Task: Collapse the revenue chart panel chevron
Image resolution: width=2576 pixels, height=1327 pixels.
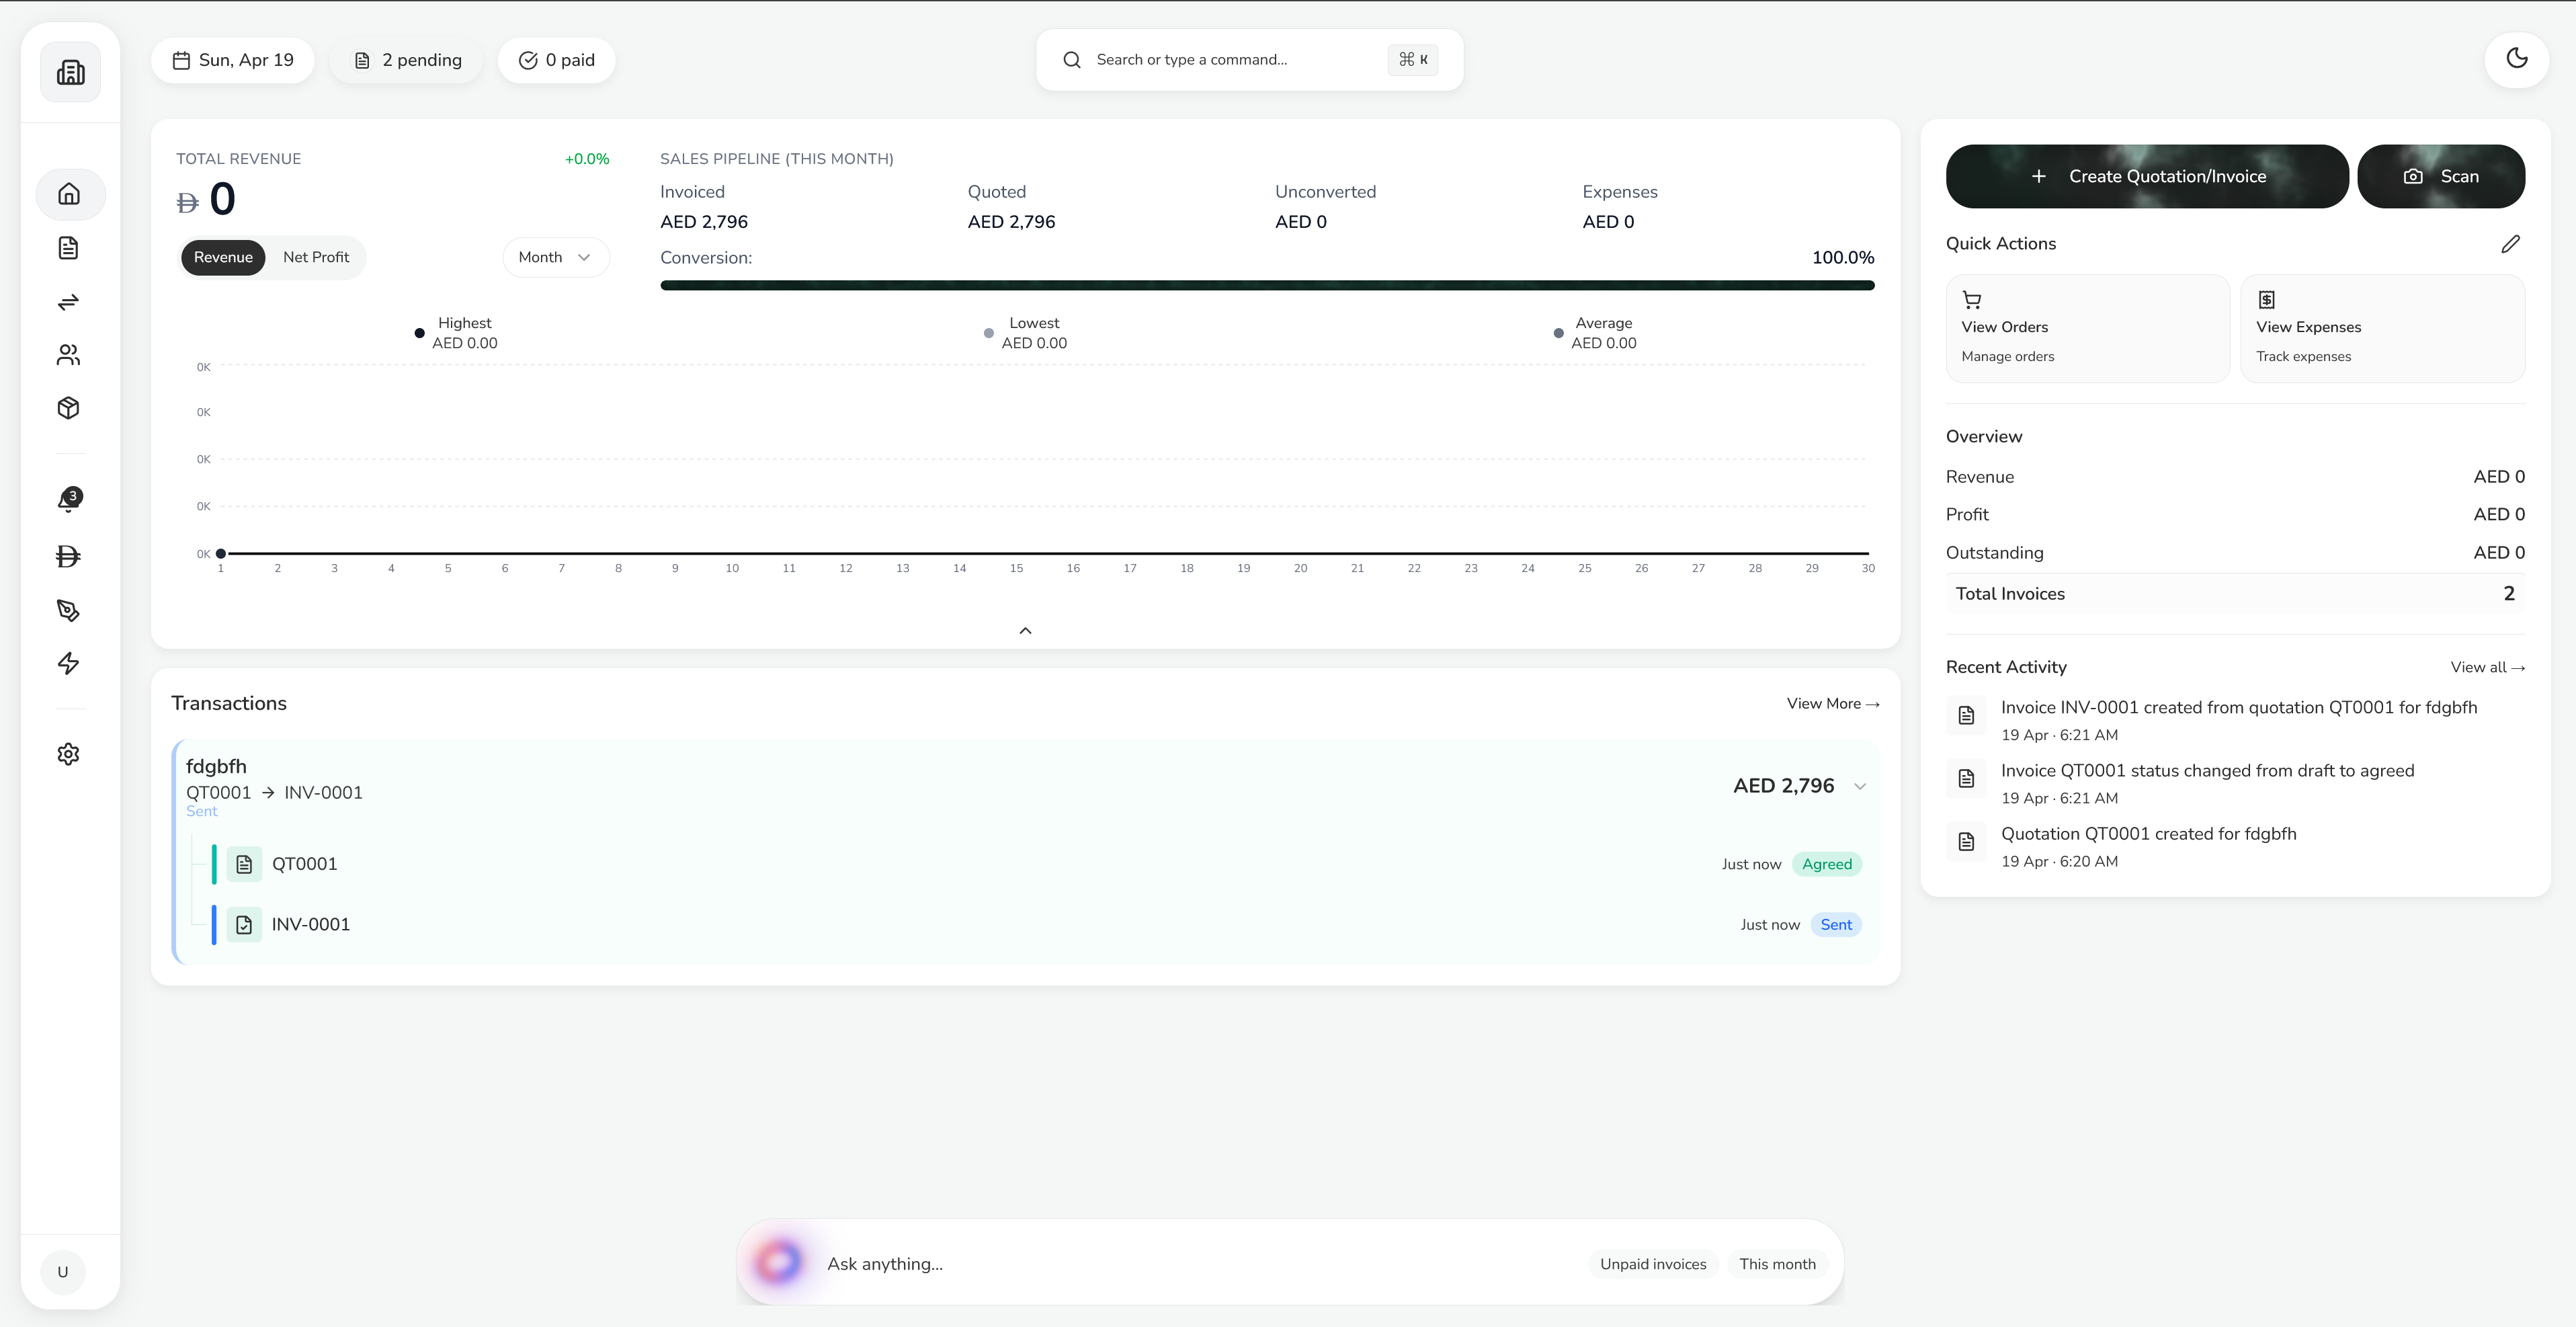Action: coord(1025,631)
